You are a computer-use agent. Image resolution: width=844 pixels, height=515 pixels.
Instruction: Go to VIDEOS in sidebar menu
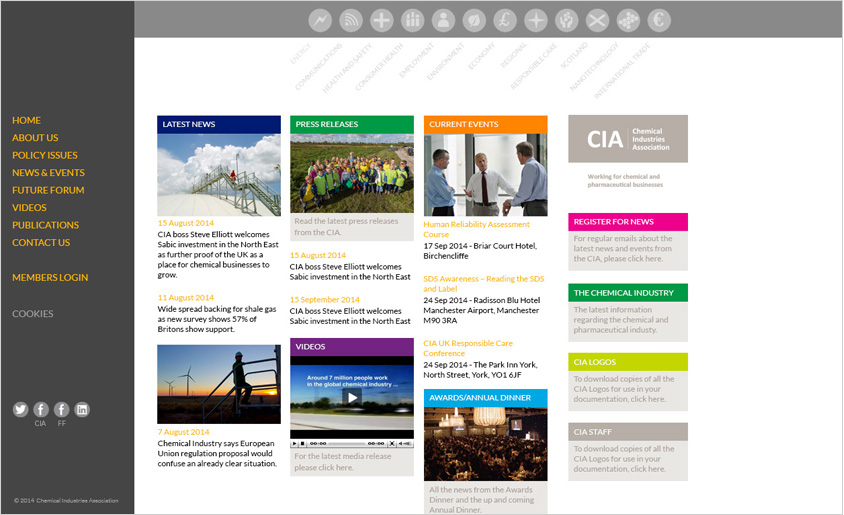click(x=29, y=208)
